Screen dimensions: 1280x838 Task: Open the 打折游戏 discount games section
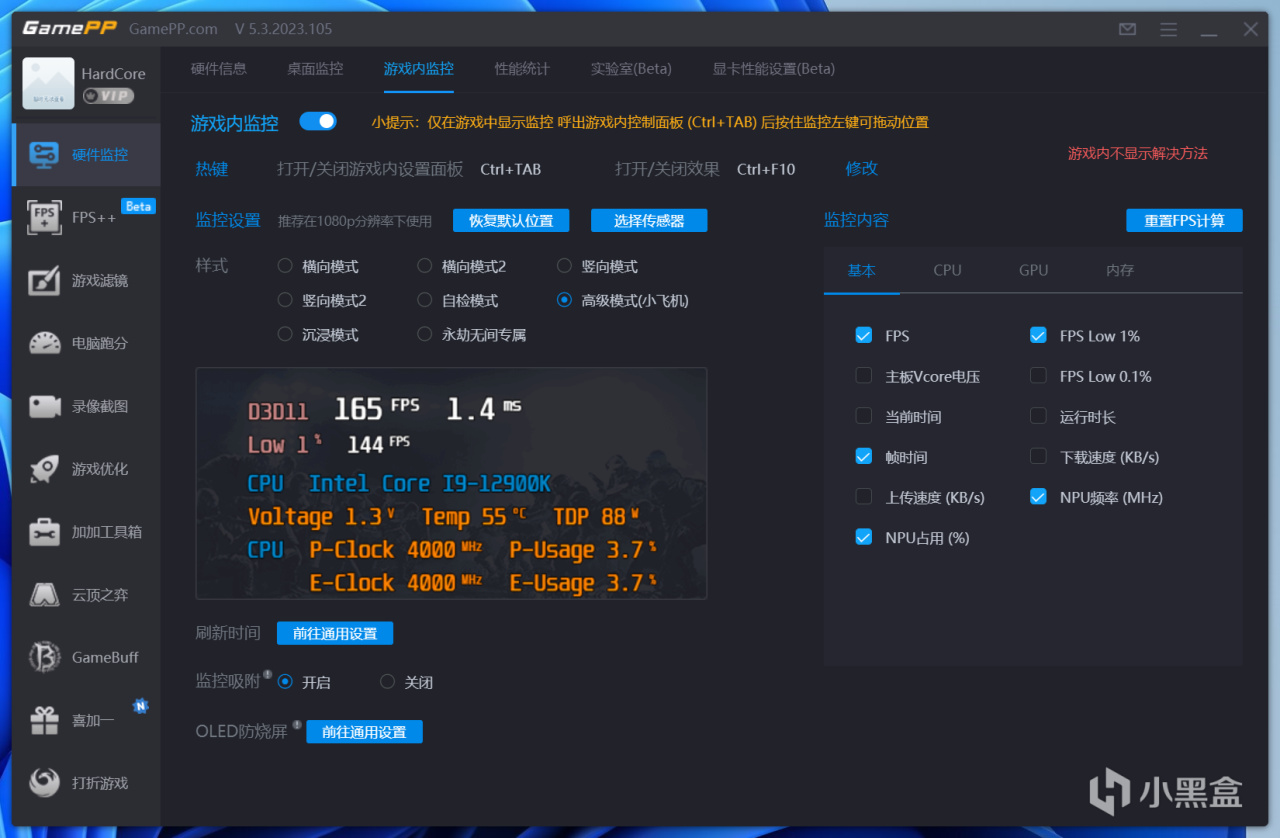point(86,783)
